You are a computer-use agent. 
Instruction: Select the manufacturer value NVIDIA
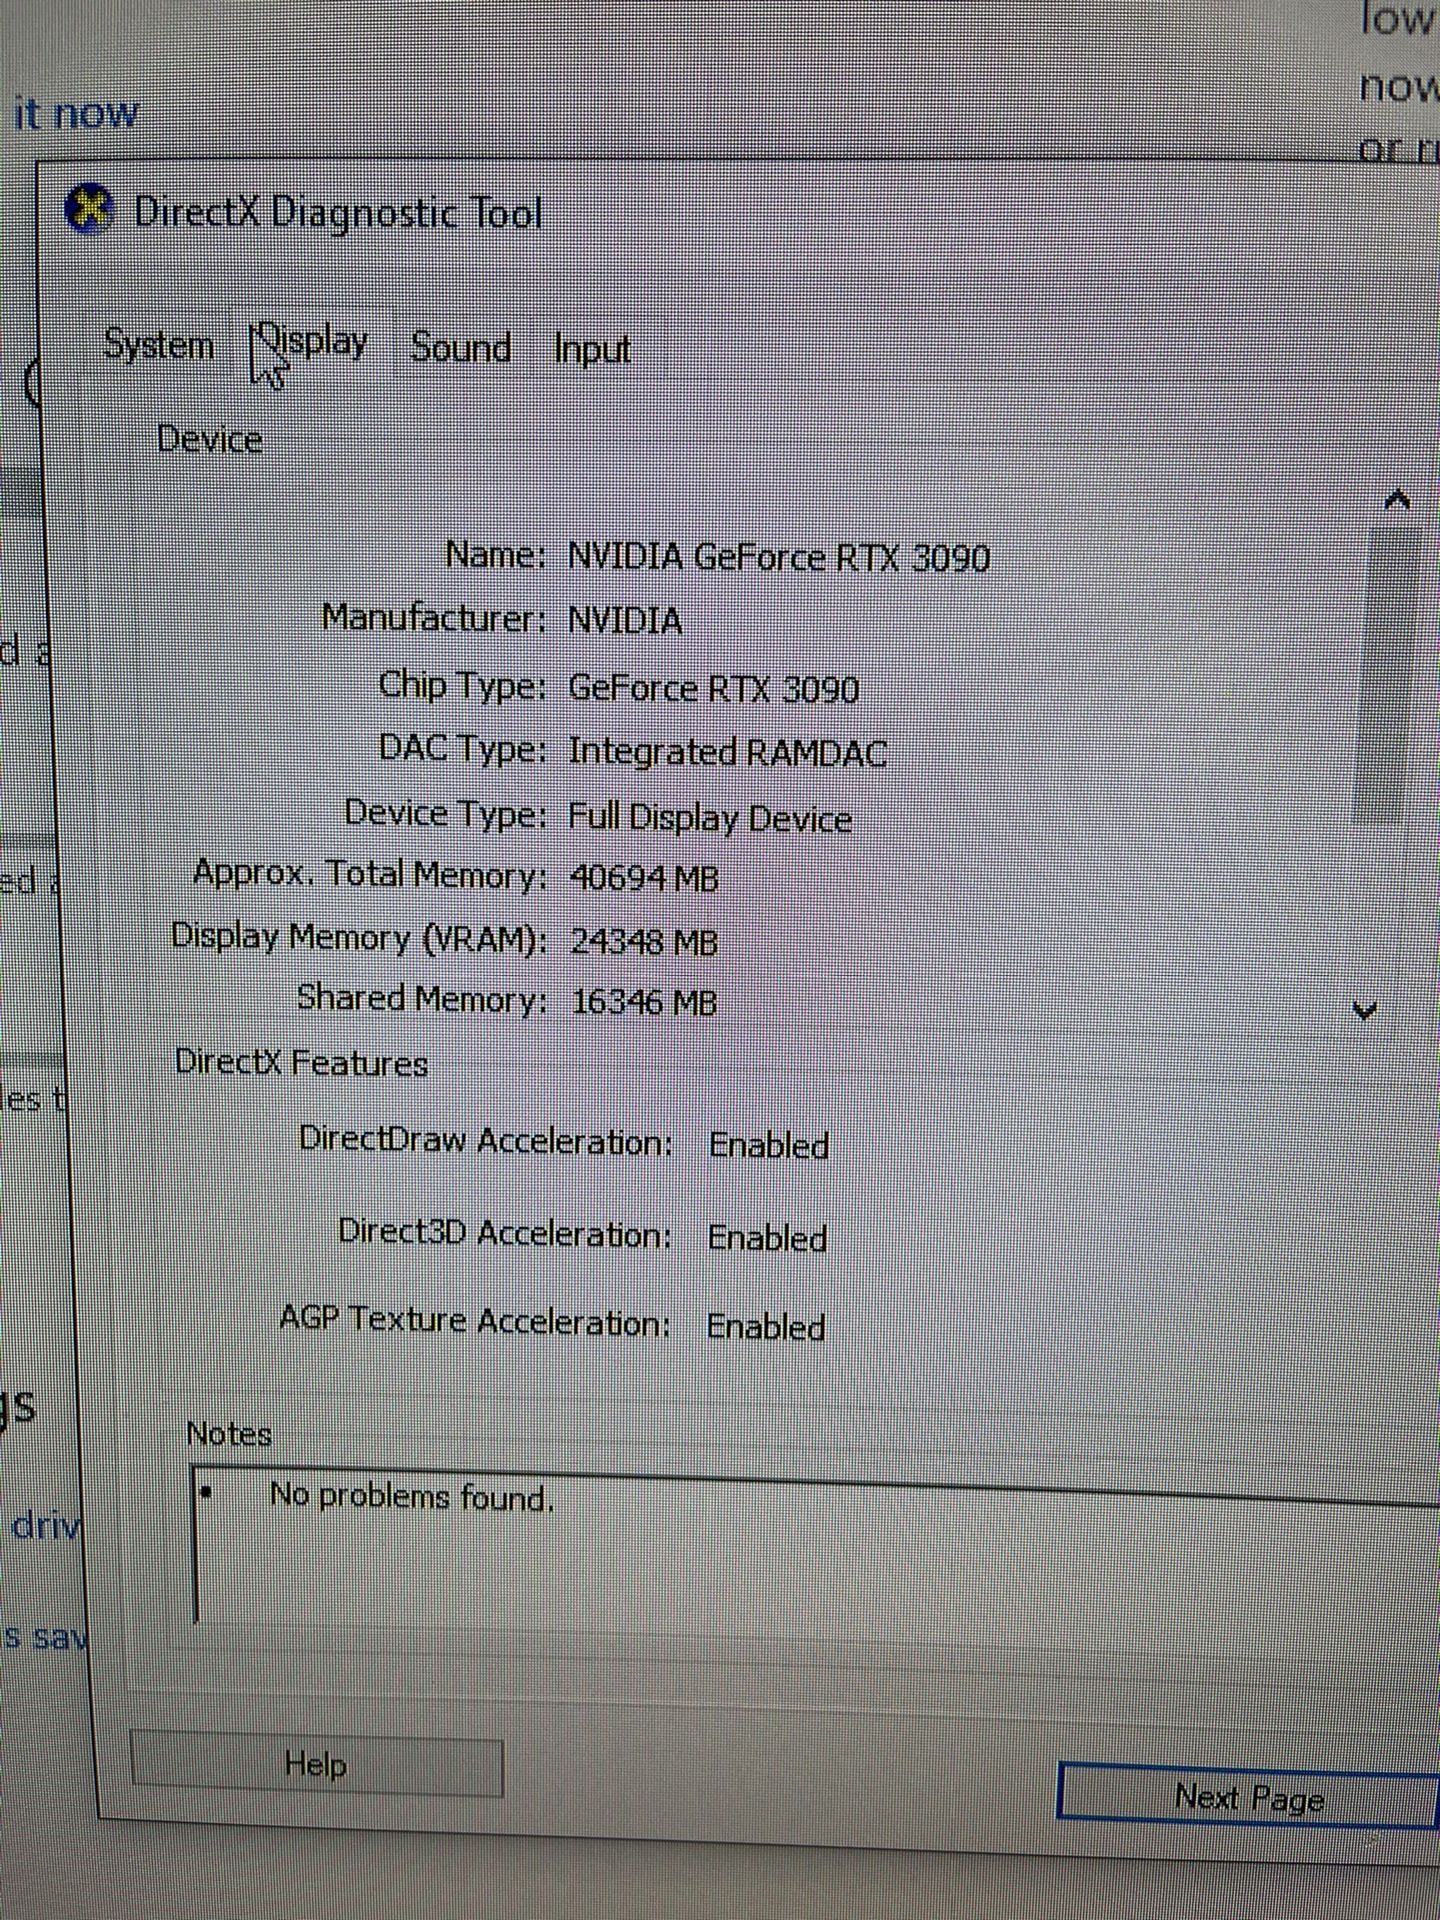(625, 621)
